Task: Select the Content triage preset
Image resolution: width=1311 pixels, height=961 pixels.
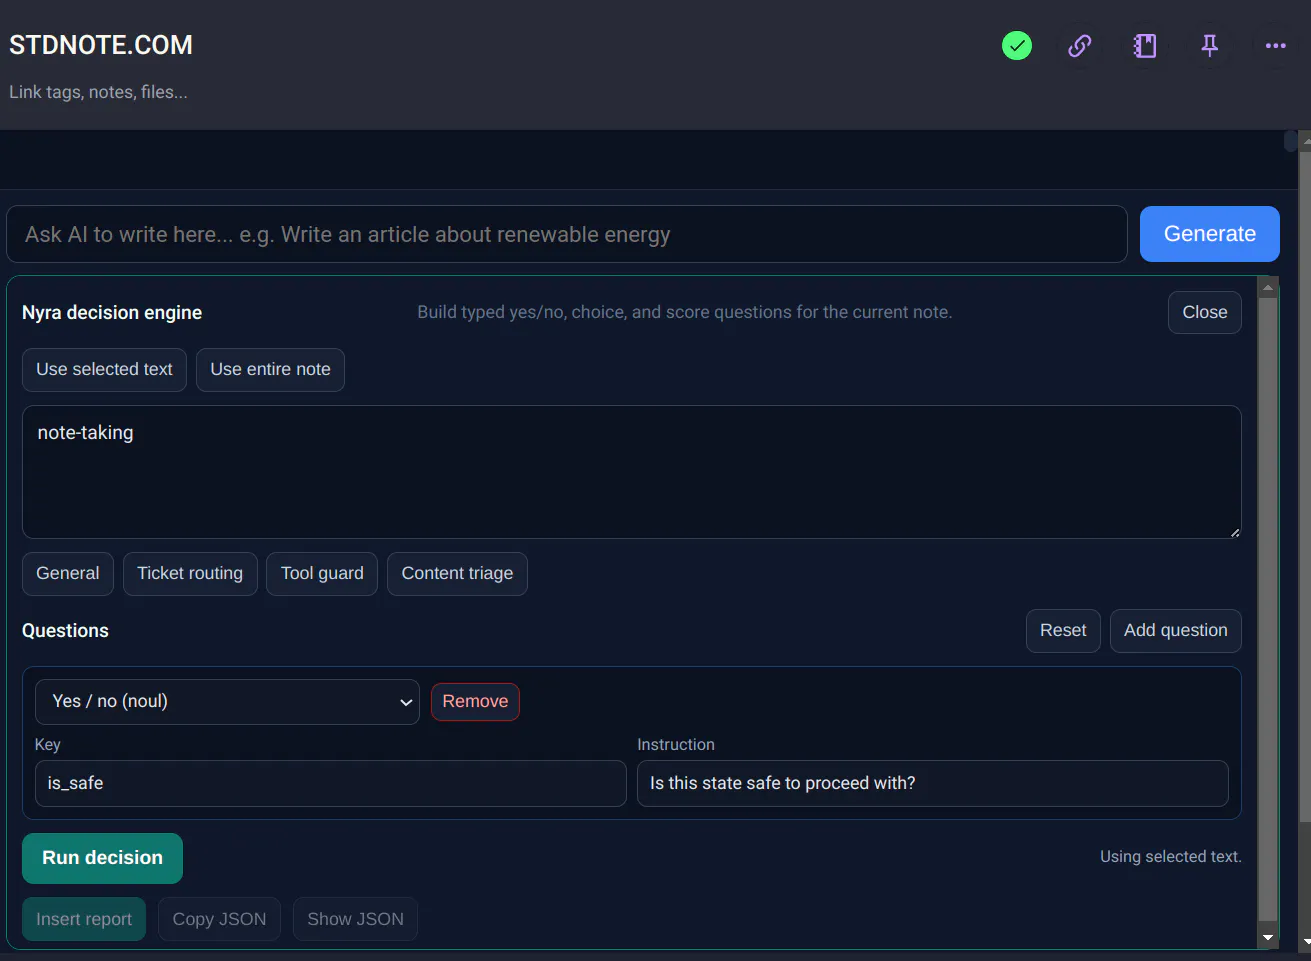Action: point(457,574)
